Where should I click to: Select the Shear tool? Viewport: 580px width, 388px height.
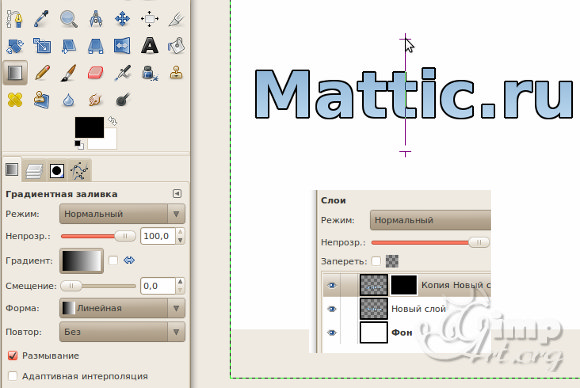point(69,46)
